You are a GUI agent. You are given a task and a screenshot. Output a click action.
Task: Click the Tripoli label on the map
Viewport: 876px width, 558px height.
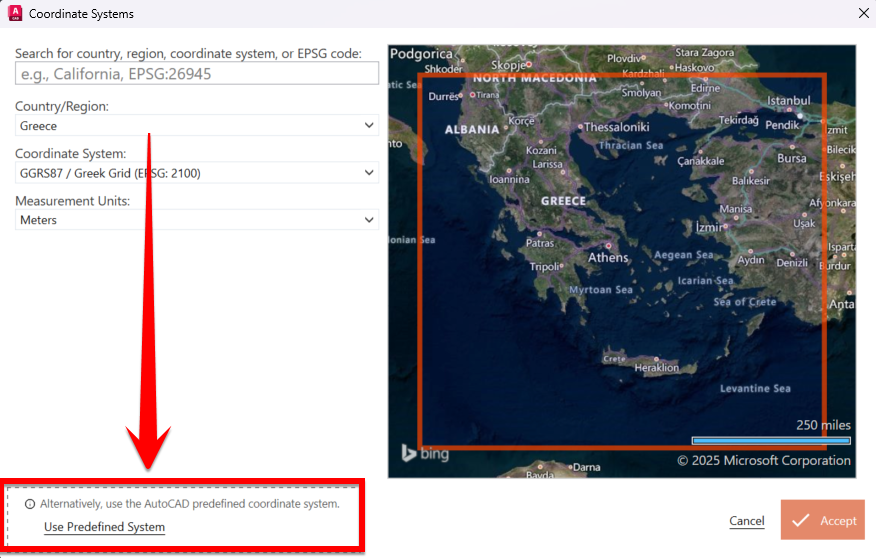544,266
